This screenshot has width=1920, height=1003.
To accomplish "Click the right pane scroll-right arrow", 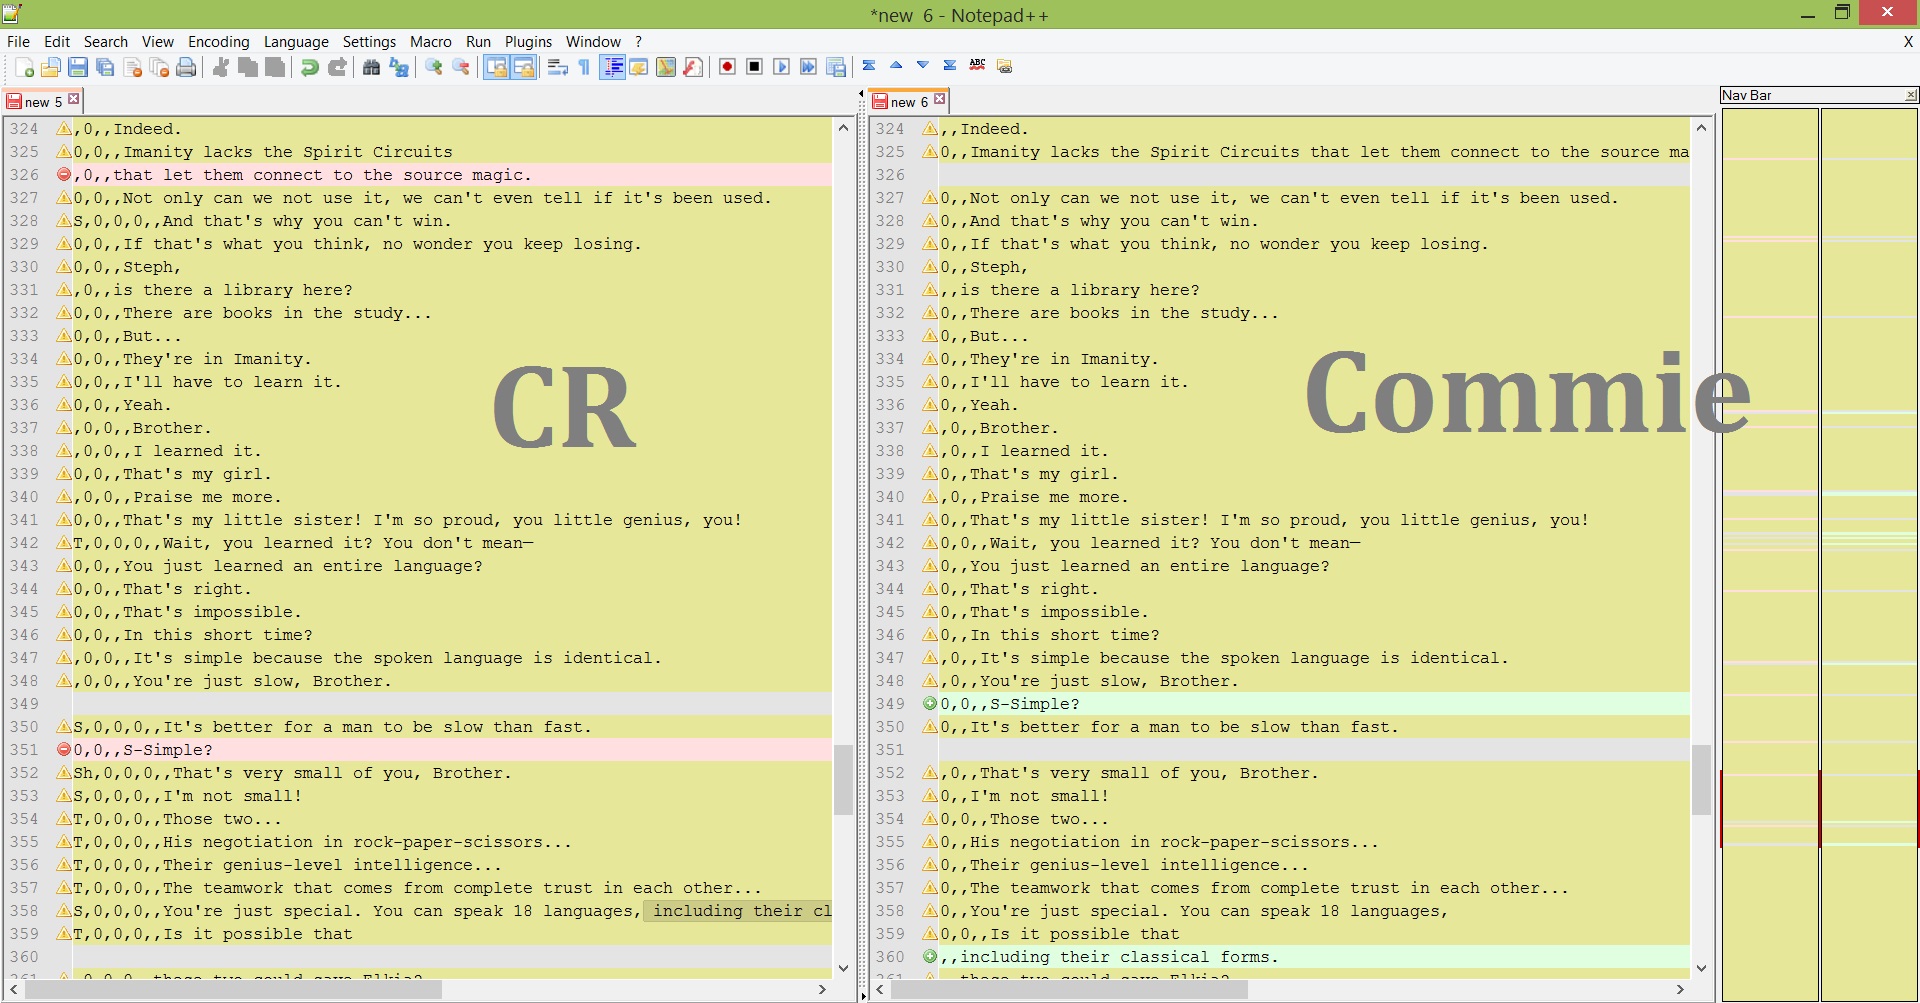I will (1680, 989).
